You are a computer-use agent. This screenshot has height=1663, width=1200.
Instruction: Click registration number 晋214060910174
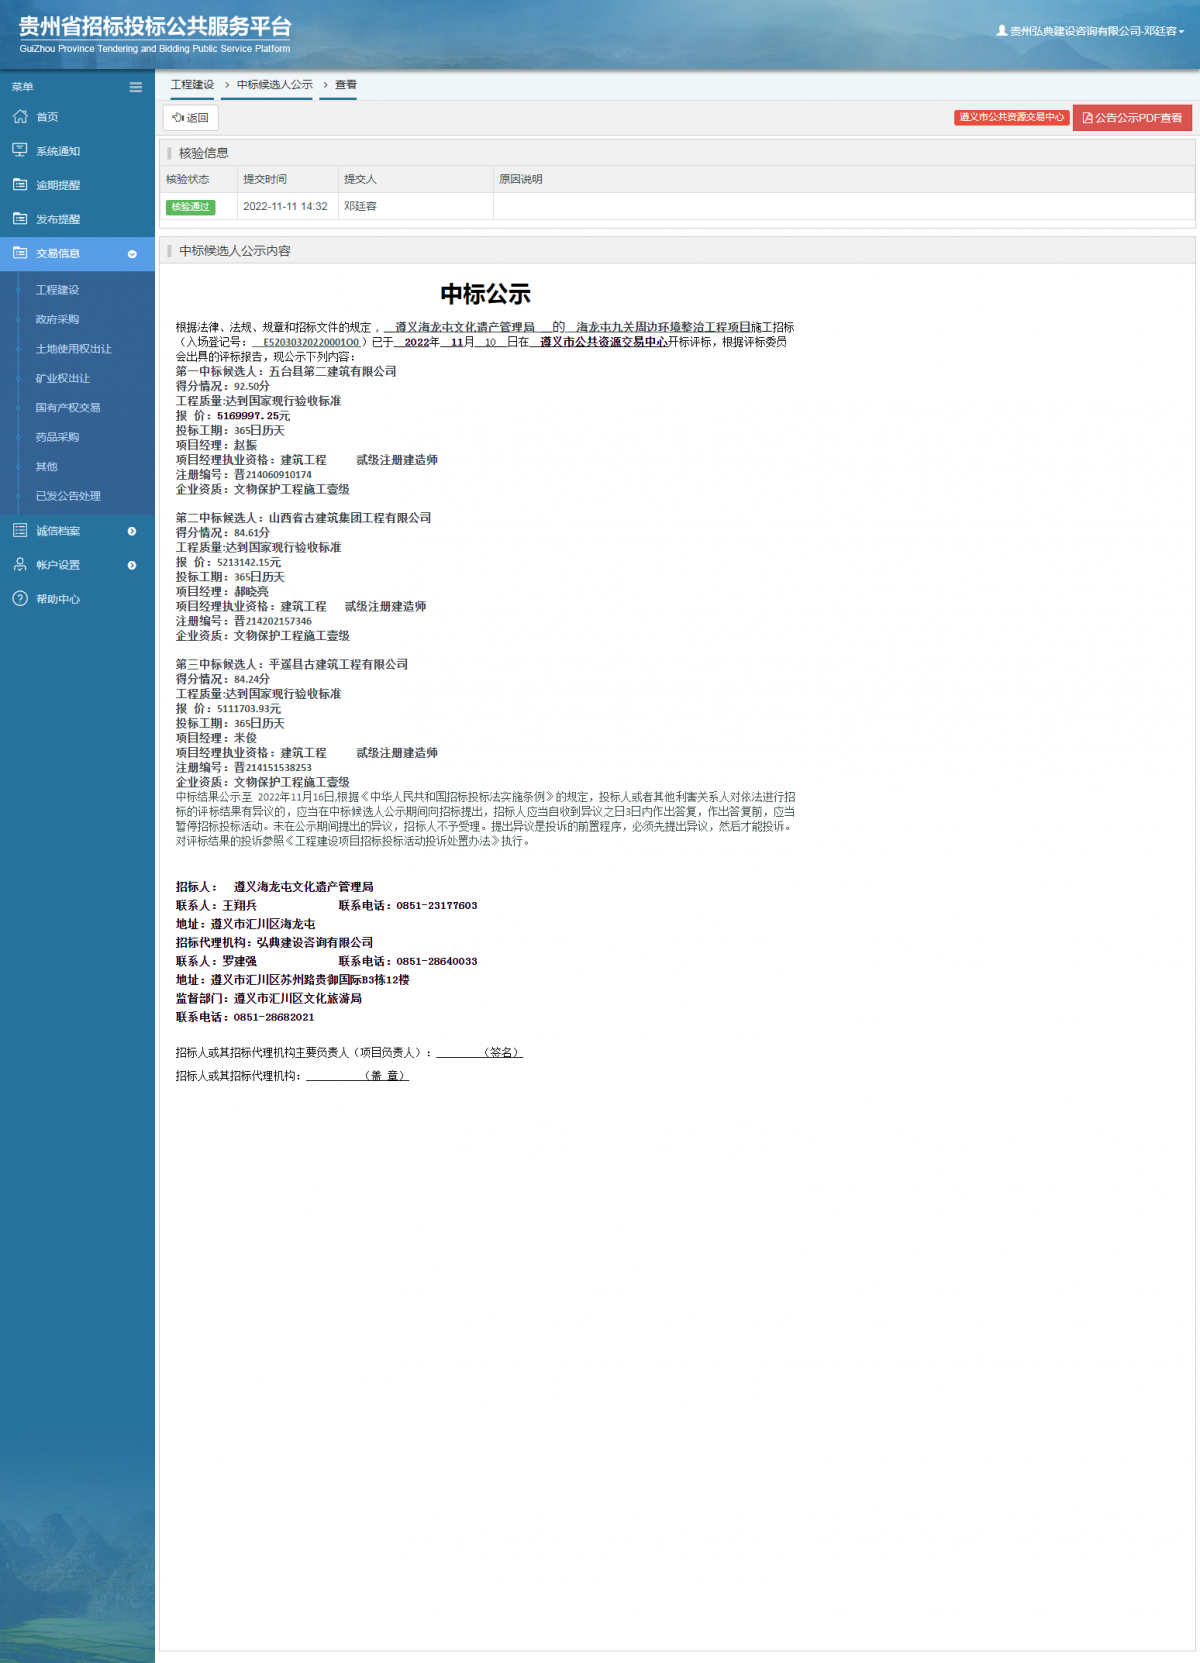pos(244,475)
